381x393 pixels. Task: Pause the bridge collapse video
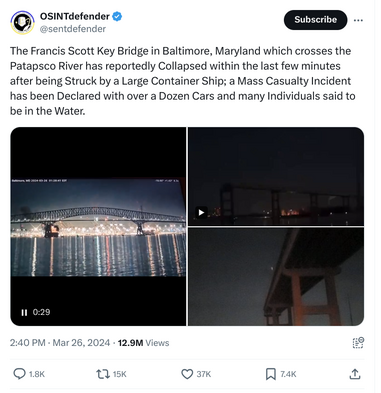click(24, 312)
